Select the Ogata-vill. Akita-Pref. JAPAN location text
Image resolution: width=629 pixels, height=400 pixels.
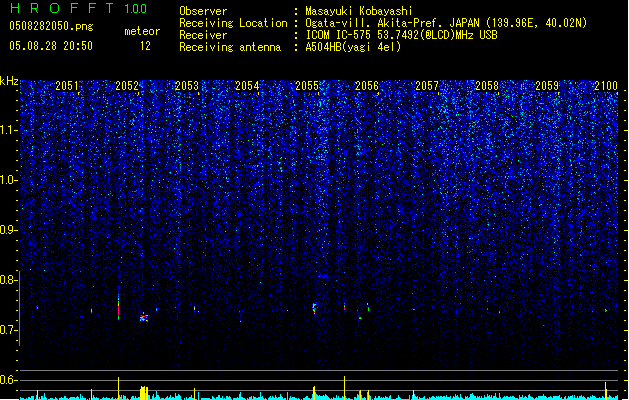click(x=446, y=23)
